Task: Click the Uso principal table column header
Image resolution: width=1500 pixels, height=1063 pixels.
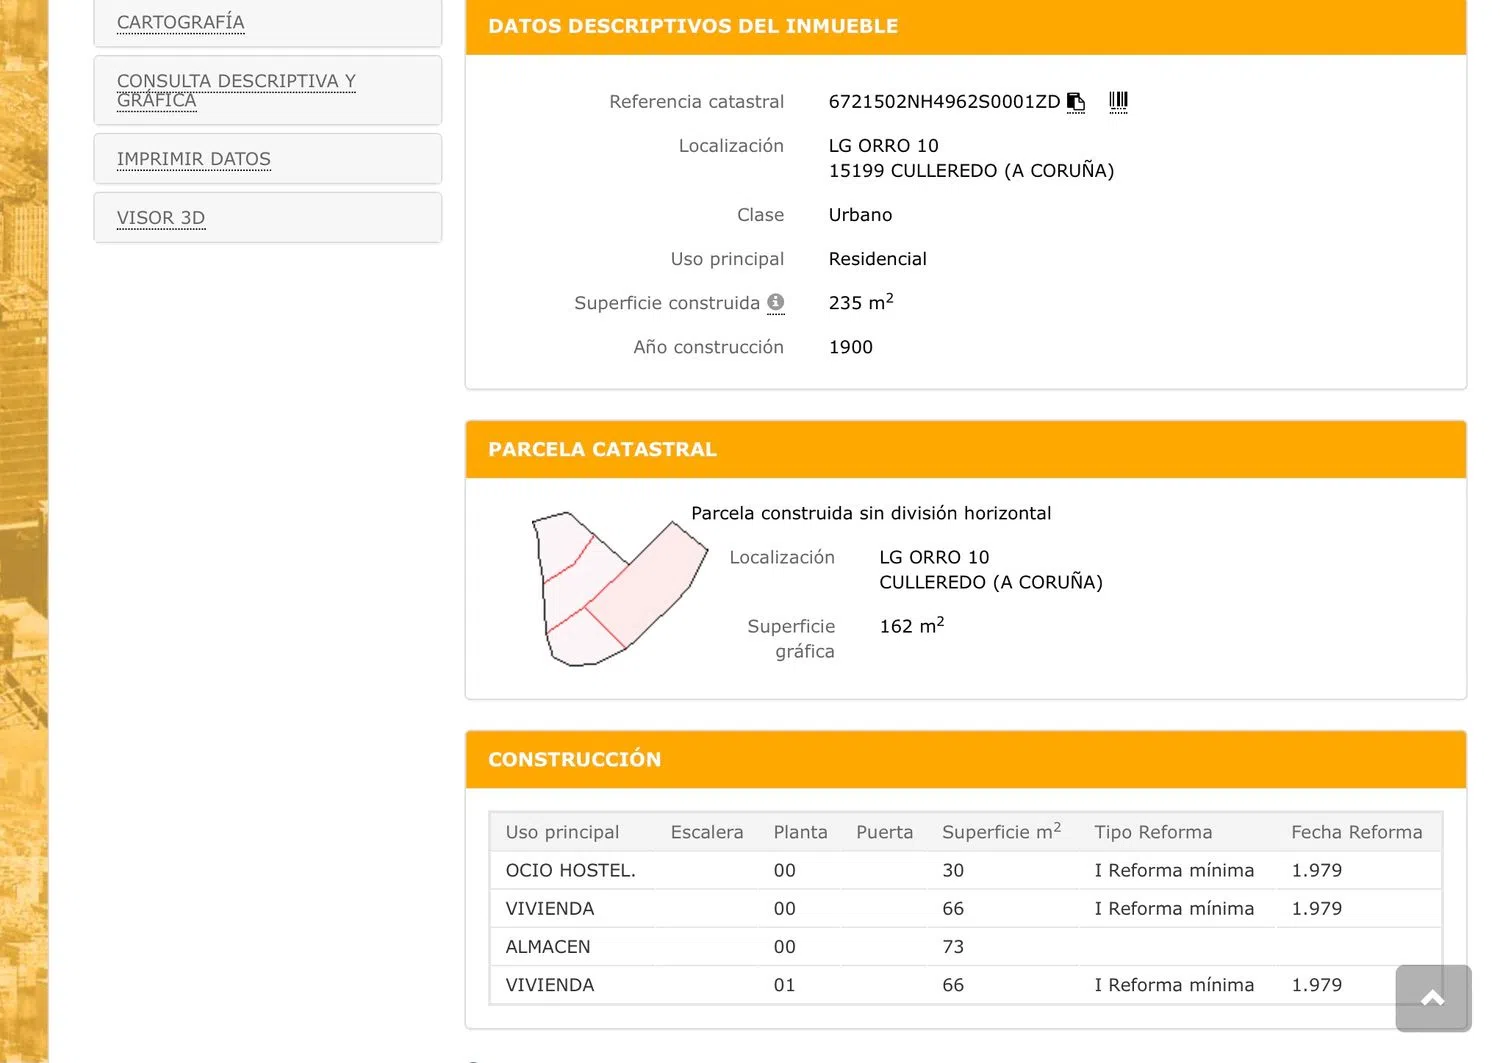Action: [562, 832]
